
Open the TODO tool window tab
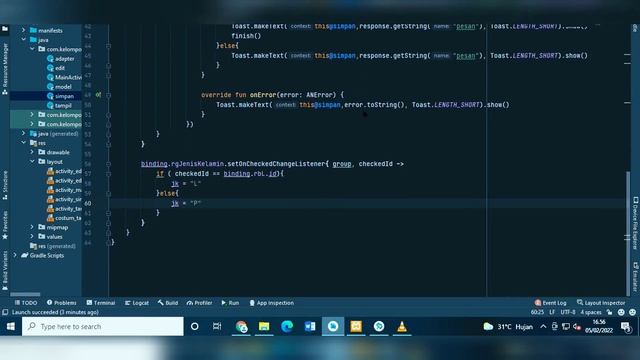click(26, 303)
